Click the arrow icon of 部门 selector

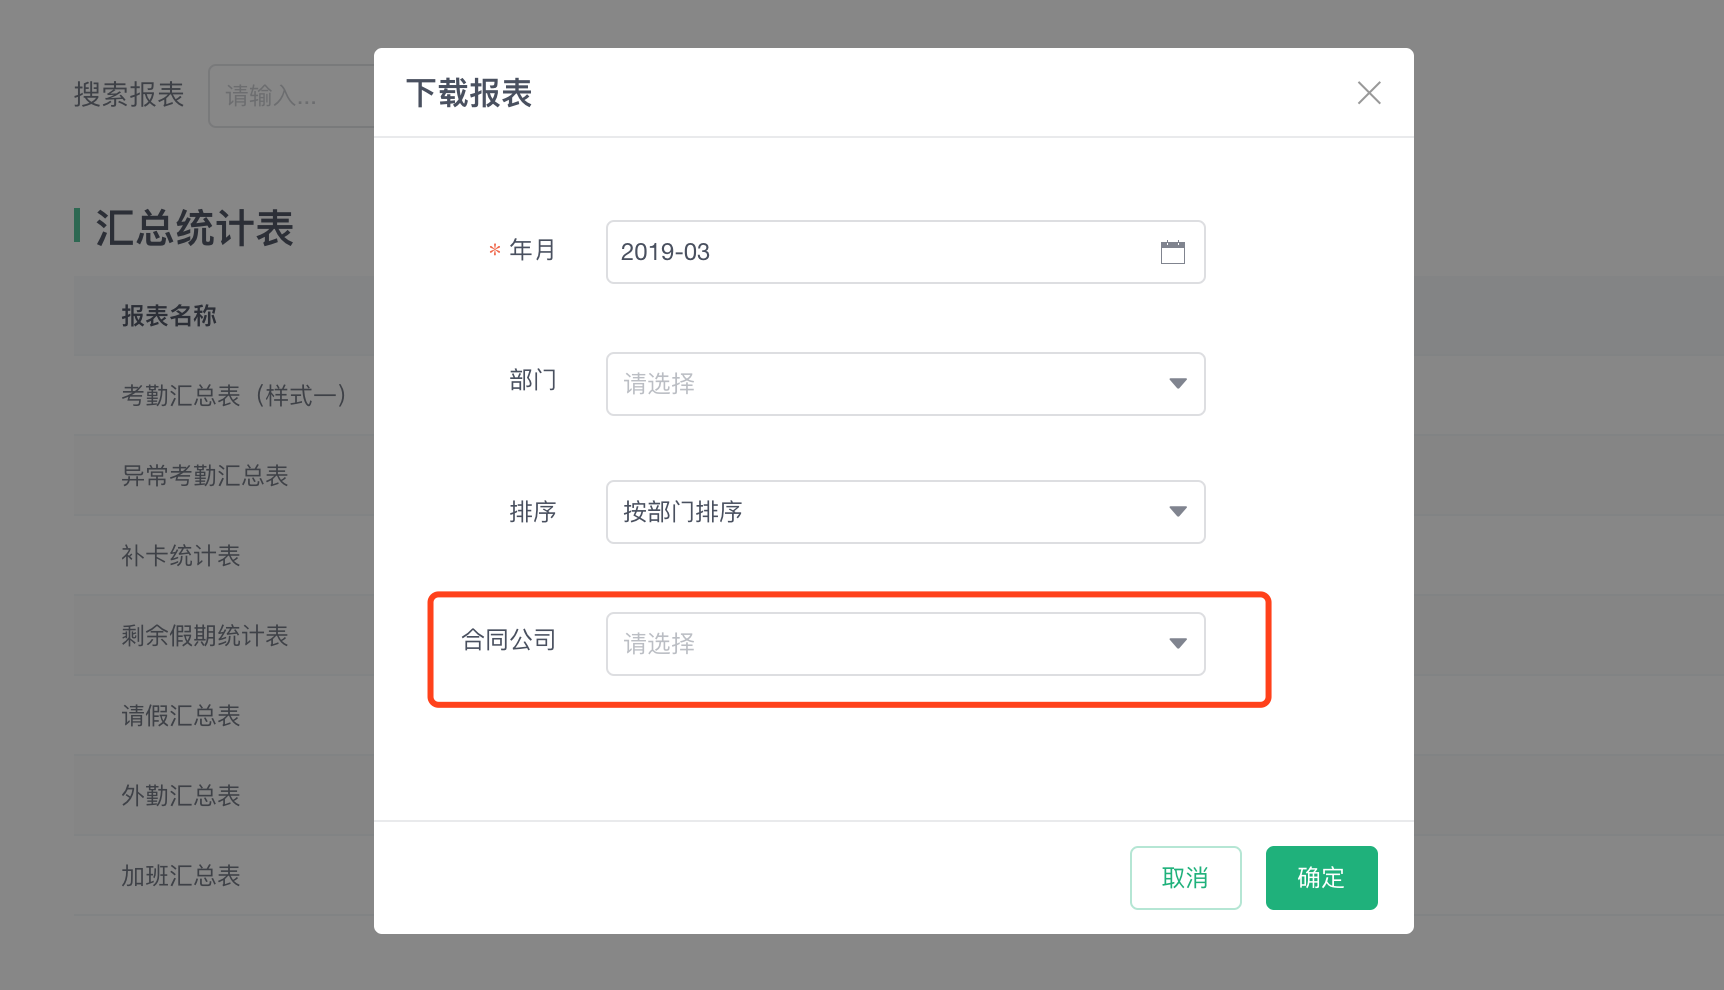[1178, 384]
